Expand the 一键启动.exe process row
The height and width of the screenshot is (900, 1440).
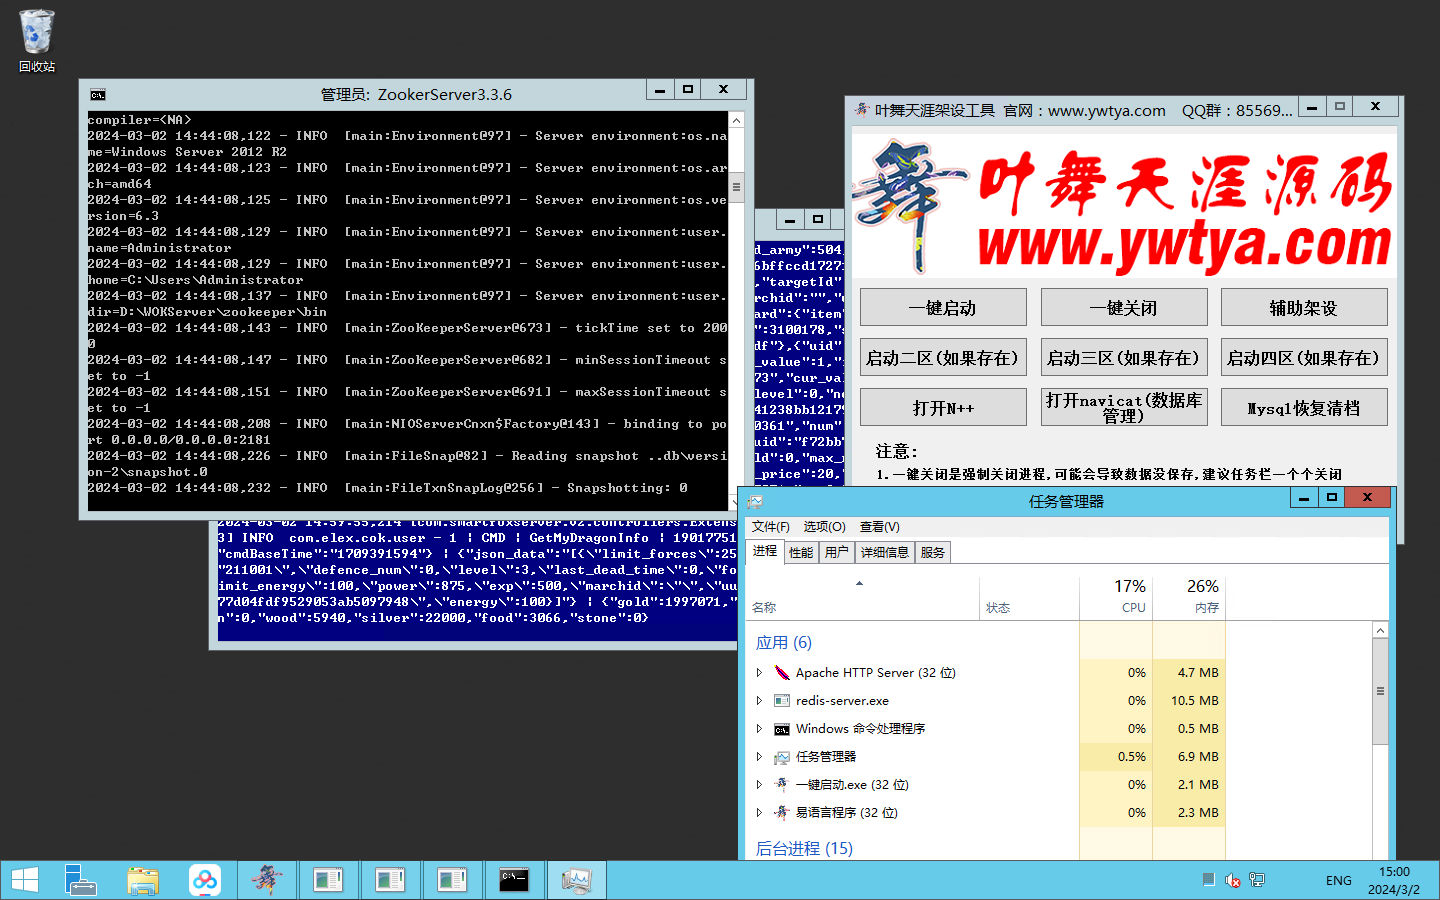tap(759, 785)
